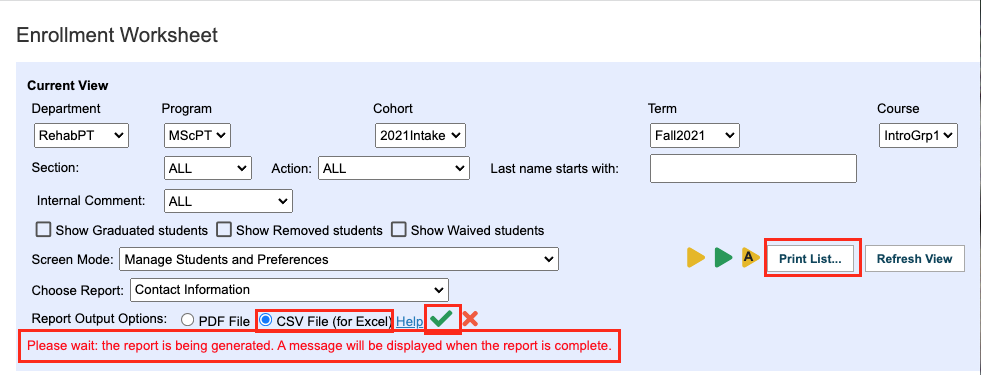
Task: Click the green arrow icon
Action: coord(723,258)
